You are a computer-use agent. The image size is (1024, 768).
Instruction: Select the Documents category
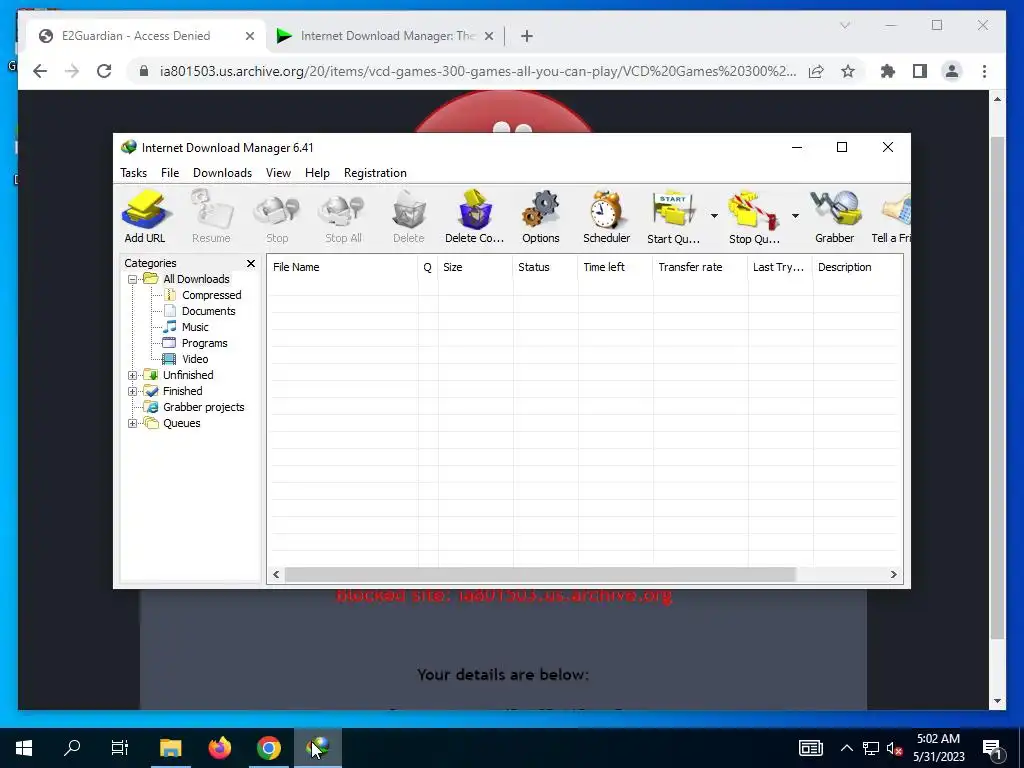[208, 312]
